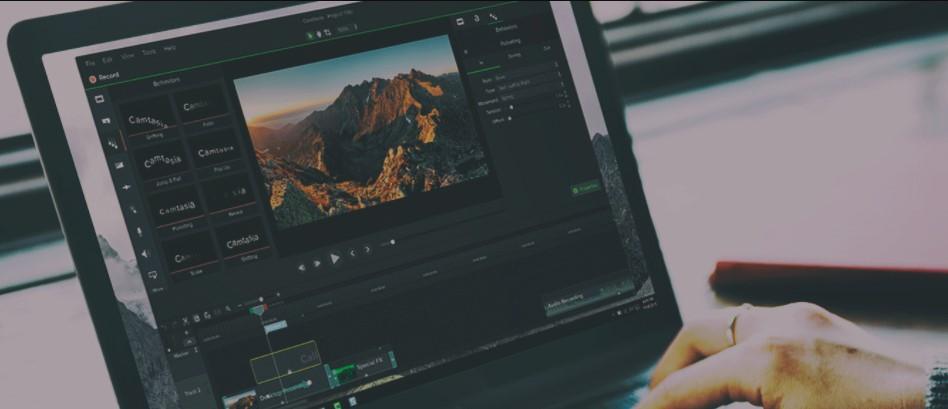Click the green Properties button

[x=586, y=189]
